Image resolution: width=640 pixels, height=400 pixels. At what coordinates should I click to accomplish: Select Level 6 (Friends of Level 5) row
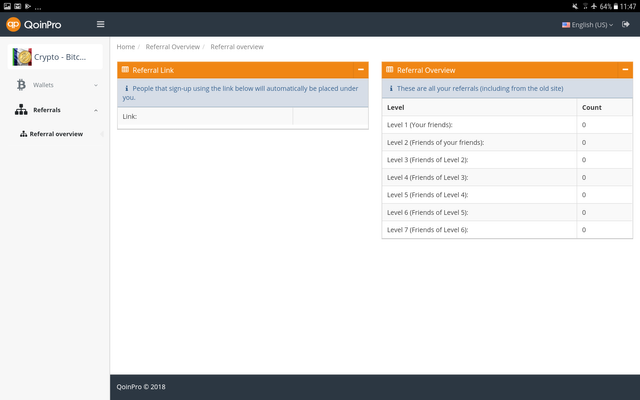coord(507,213)
